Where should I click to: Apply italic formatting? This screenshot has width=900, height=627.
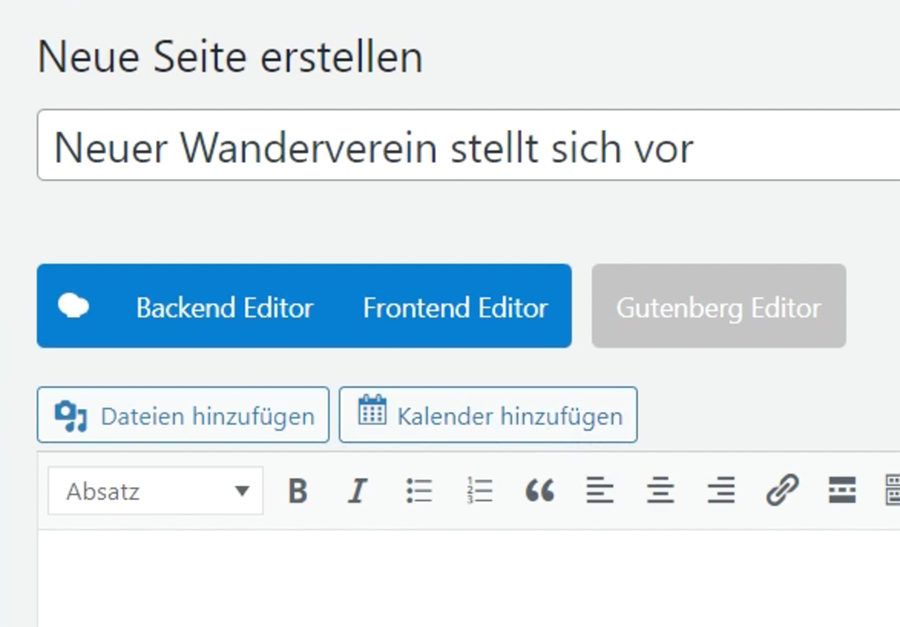(x=357, y=491)
